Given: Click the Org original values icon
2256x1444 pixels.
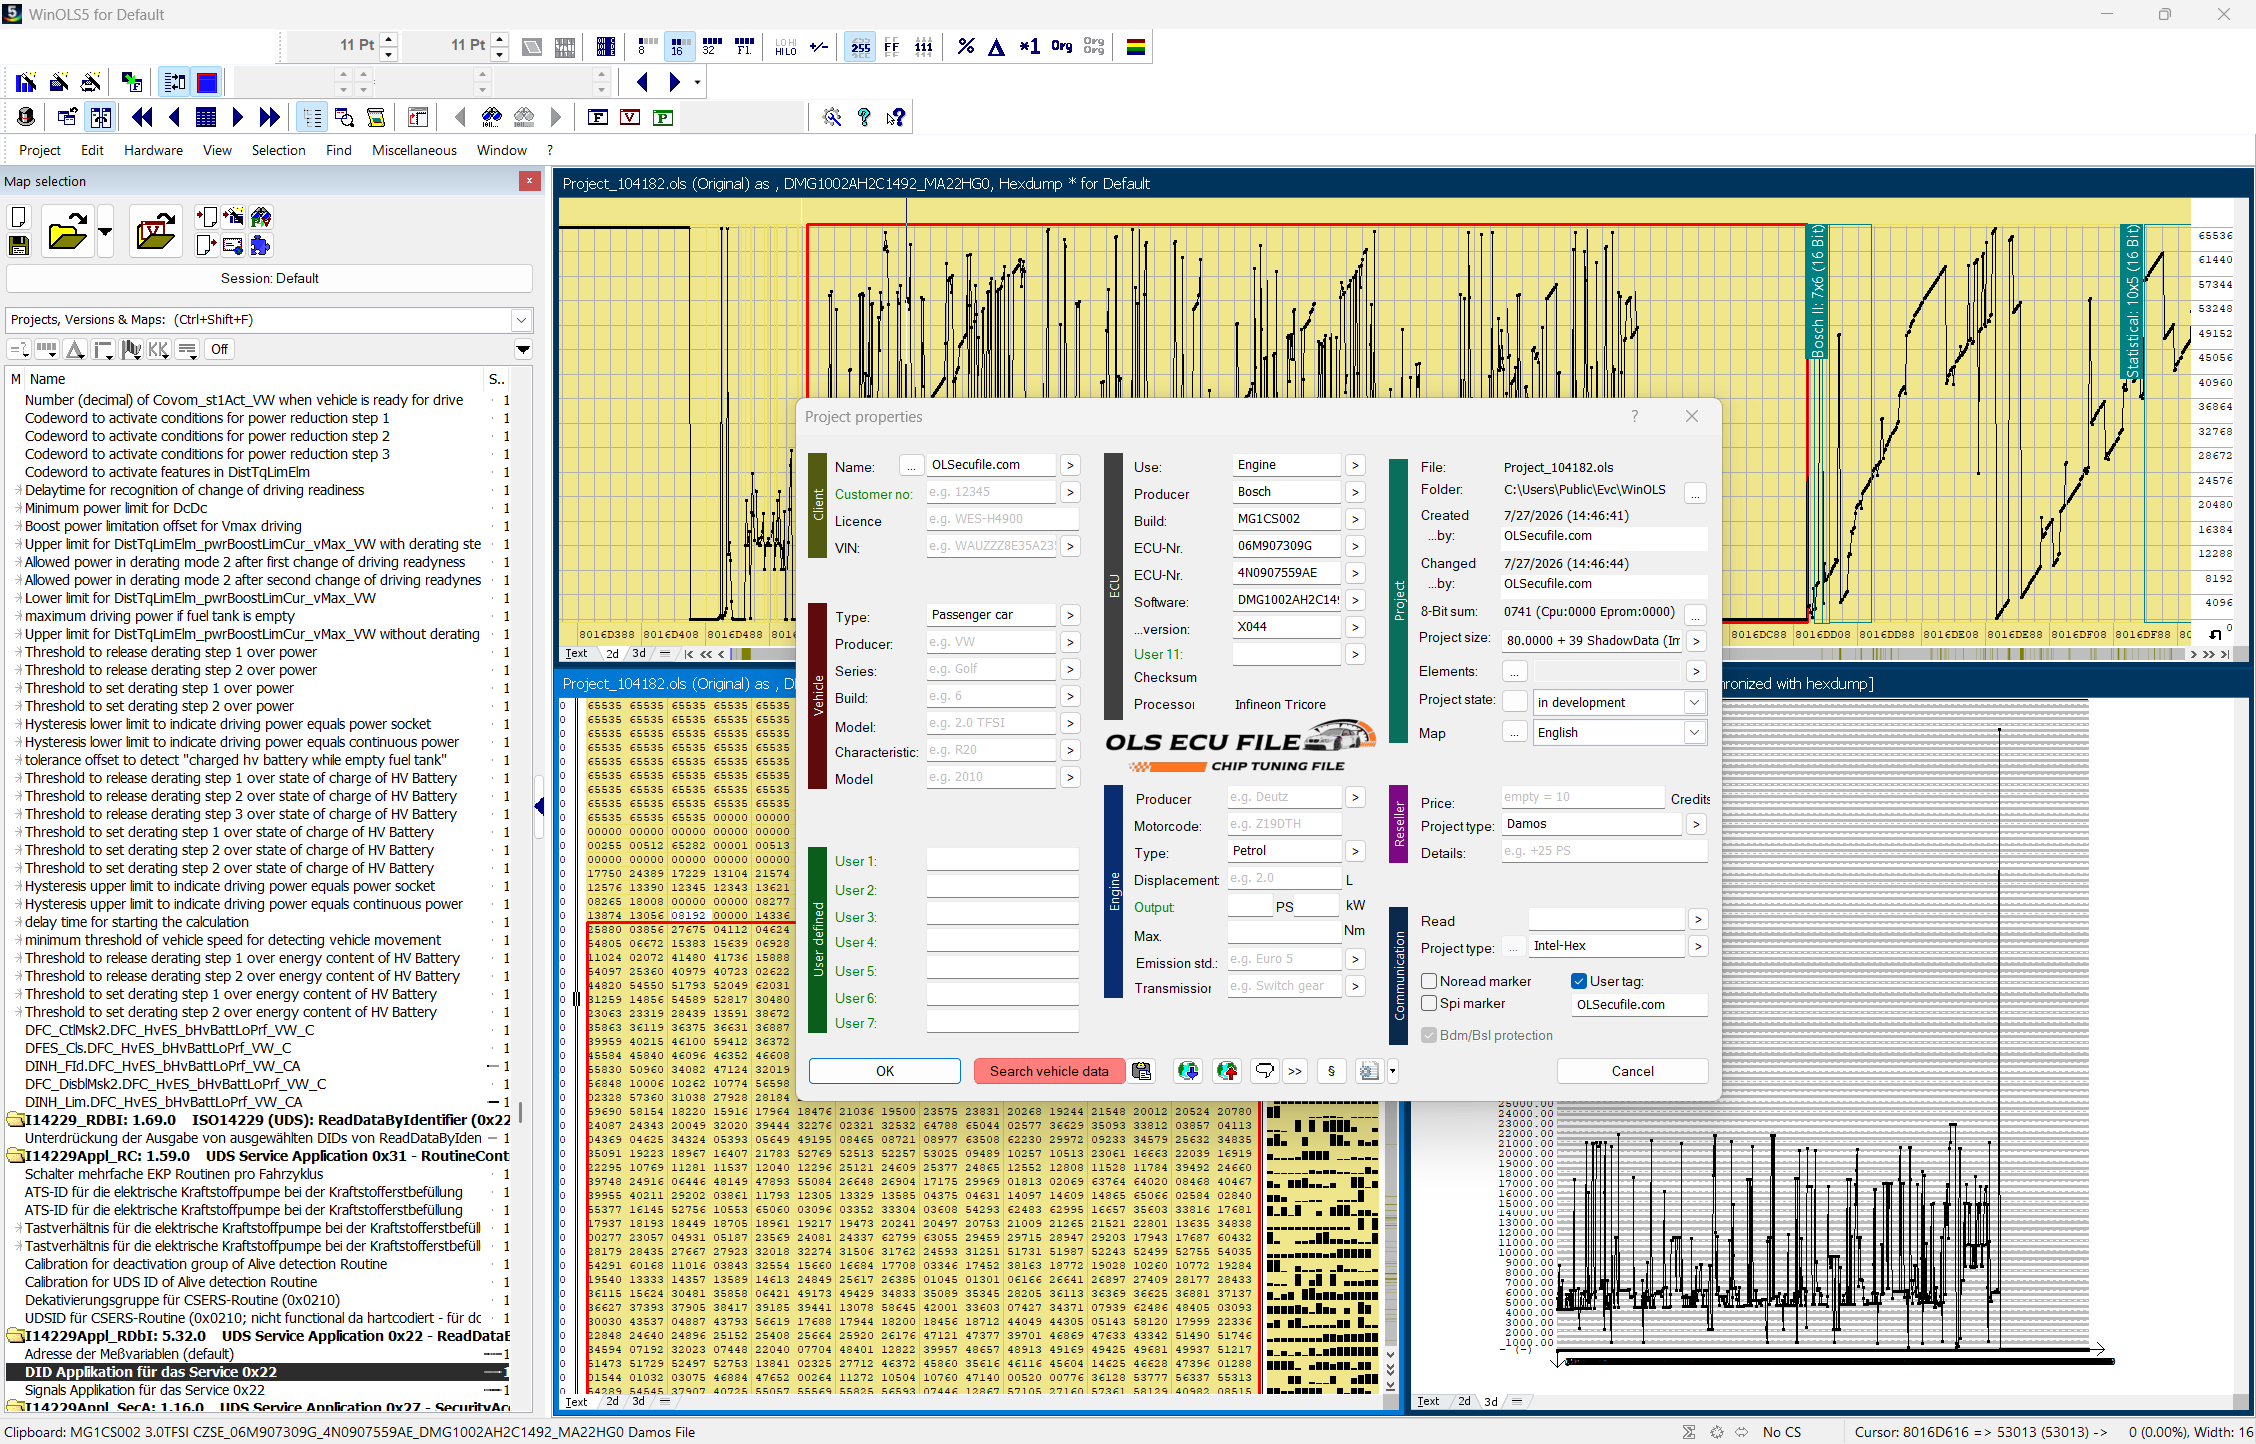Looking at the screenshot, I should [x=1062, y=46].
